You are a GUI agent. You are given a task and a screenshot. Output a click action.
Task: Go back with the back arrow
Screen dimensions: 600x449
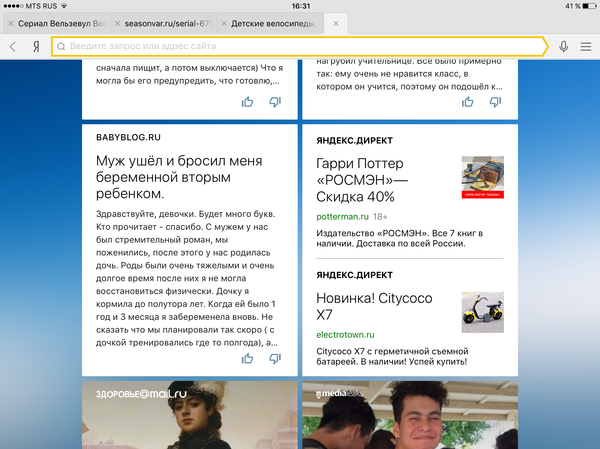(x=12, y=47)
